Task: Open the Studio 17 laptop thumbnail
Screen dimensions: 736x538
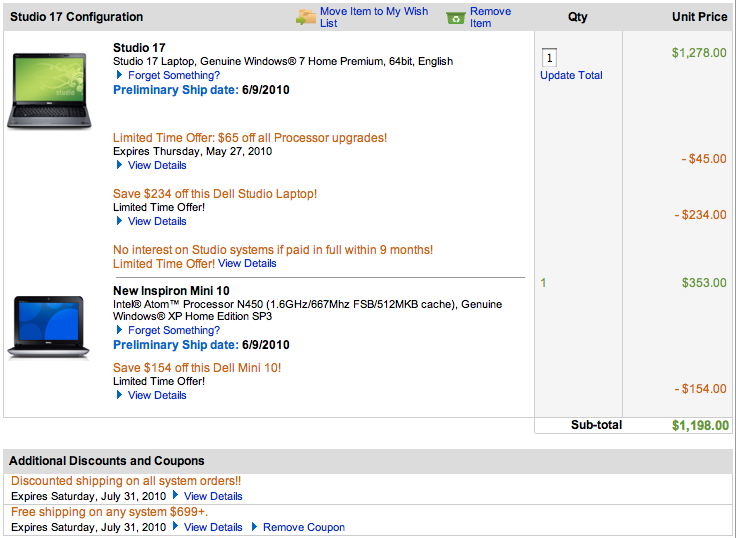Action: pyautogui.click(x=49, y=90)
